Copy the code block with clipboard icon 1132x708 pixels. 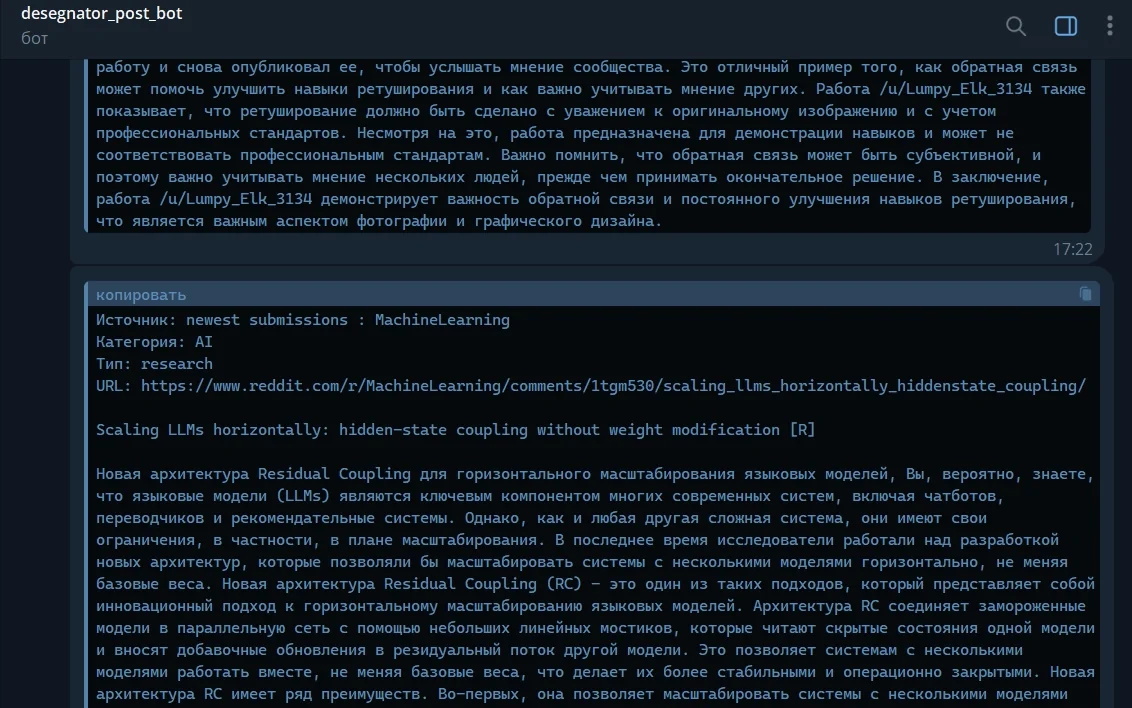(x=1085, y=294)
